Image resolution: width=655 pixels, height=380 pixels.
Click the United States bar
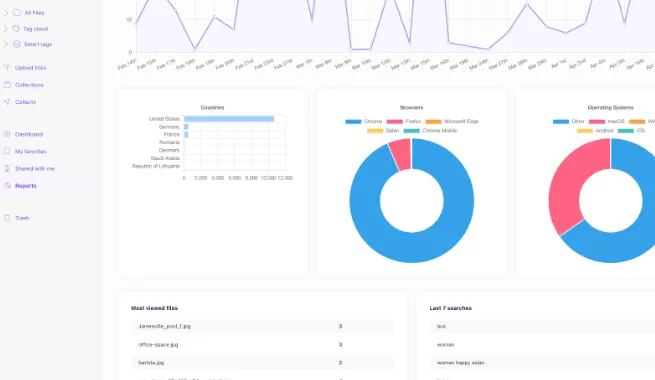tap(229, 119)
